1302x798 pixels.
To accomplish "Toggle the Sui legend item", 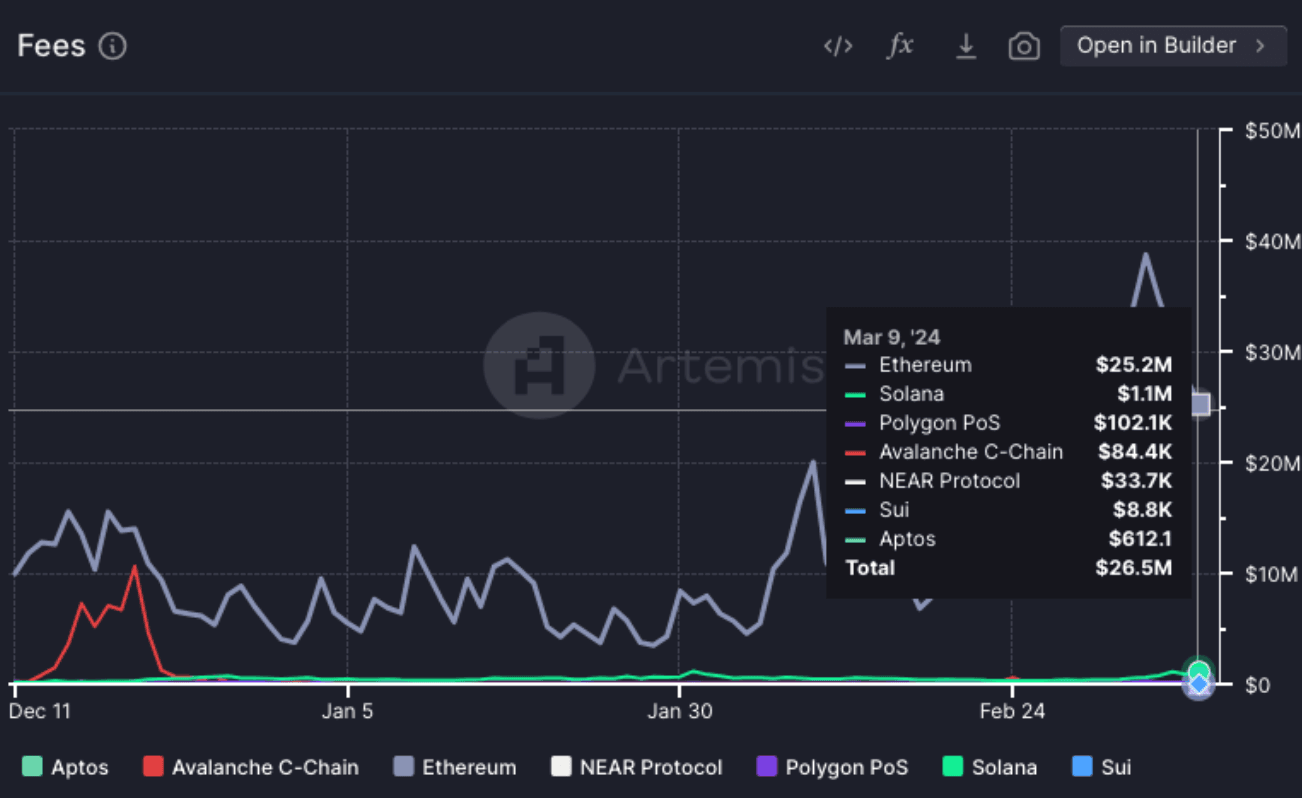I will 1102,767.
